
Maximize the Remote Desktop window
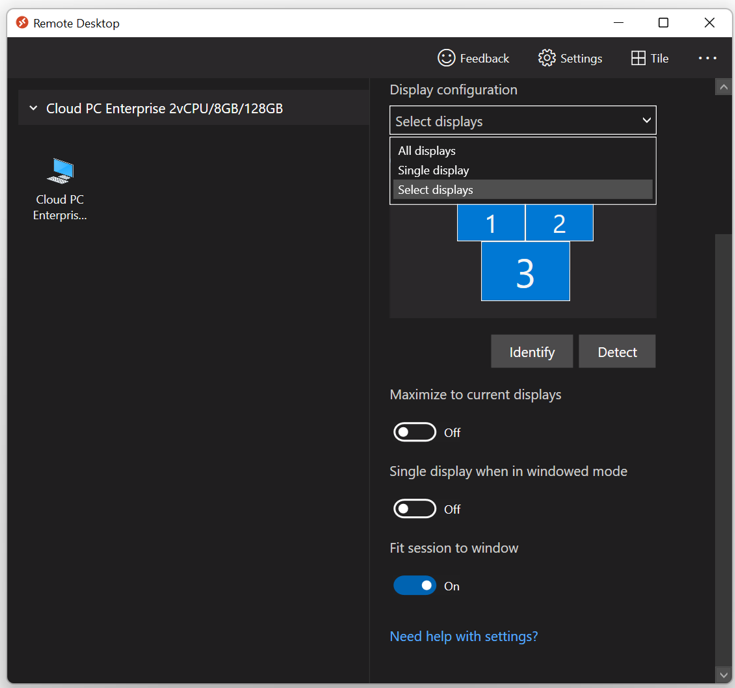pos(663,22)
